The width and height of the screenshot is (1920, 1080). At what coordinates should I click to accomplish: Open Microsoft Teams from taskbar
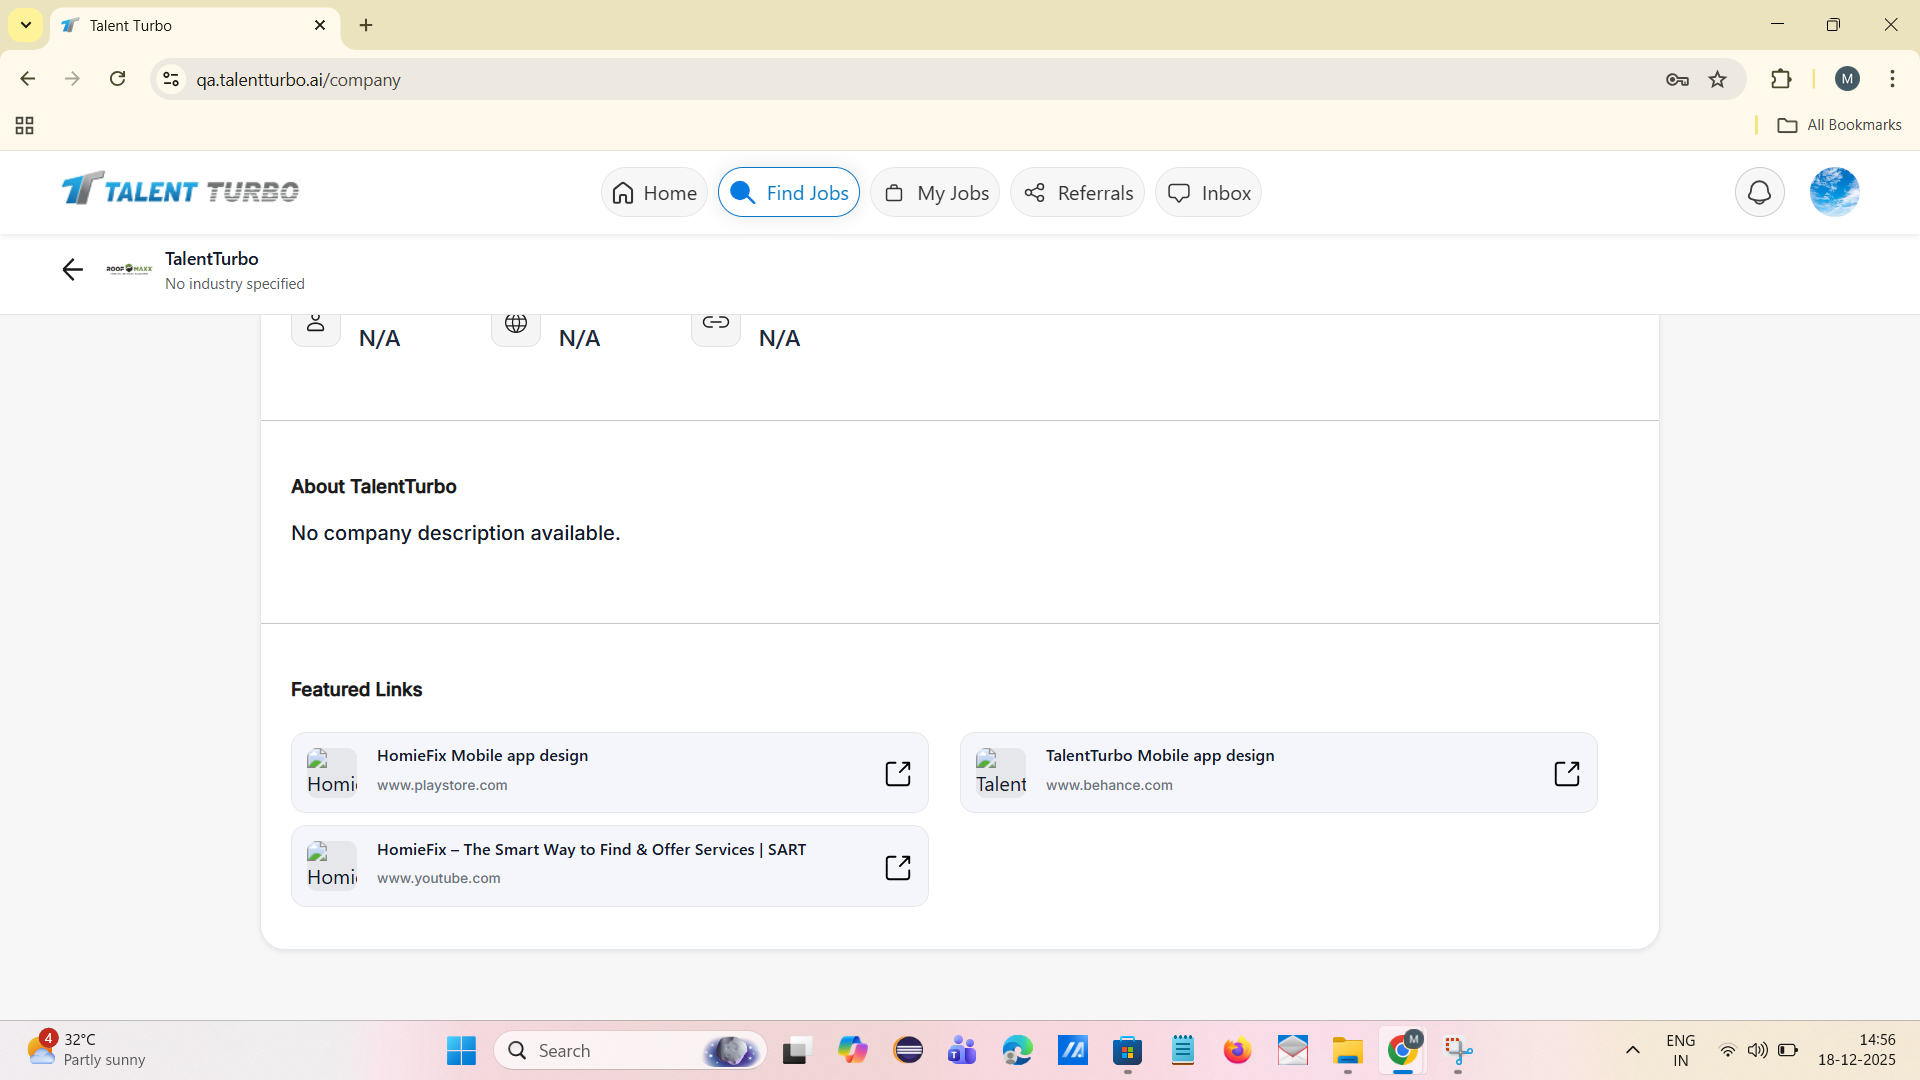tap(962, 1051)
